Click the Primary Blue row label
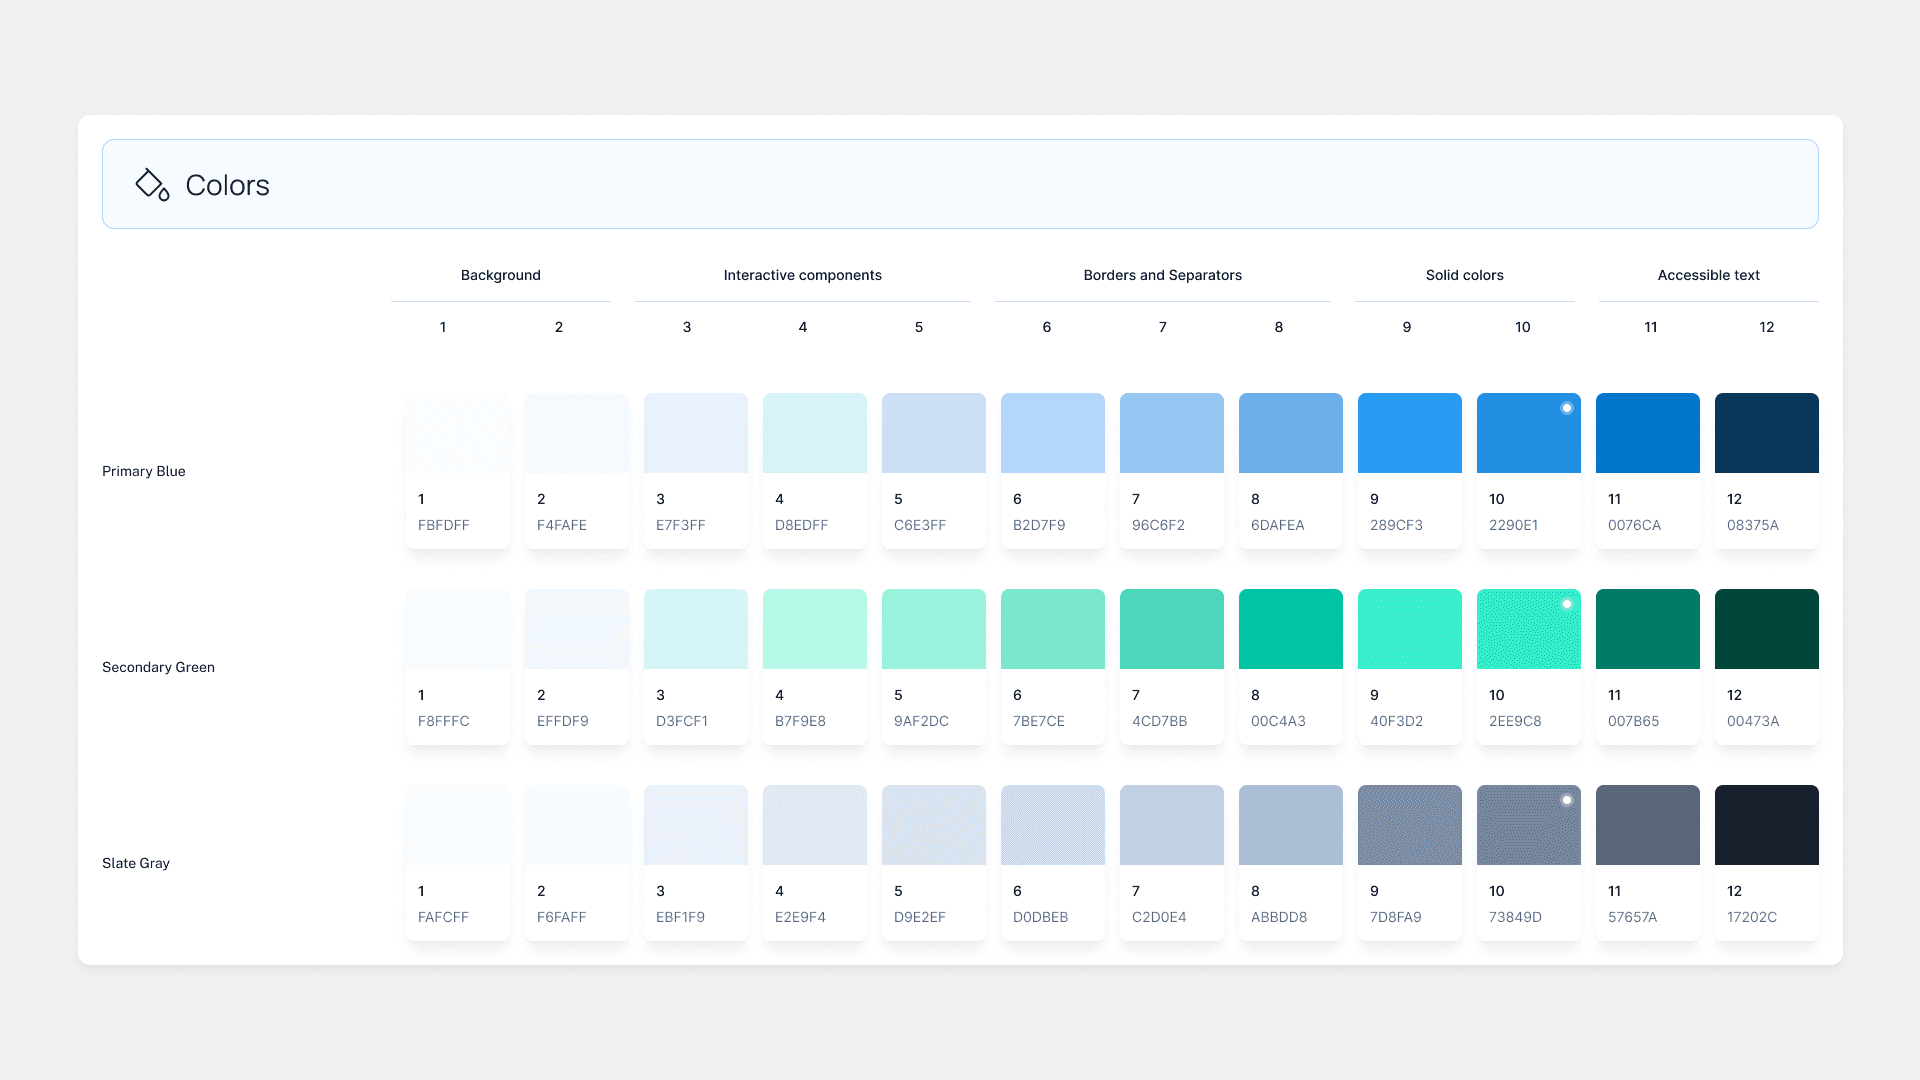This screenshot has width=1920, height=1080. 144,471
